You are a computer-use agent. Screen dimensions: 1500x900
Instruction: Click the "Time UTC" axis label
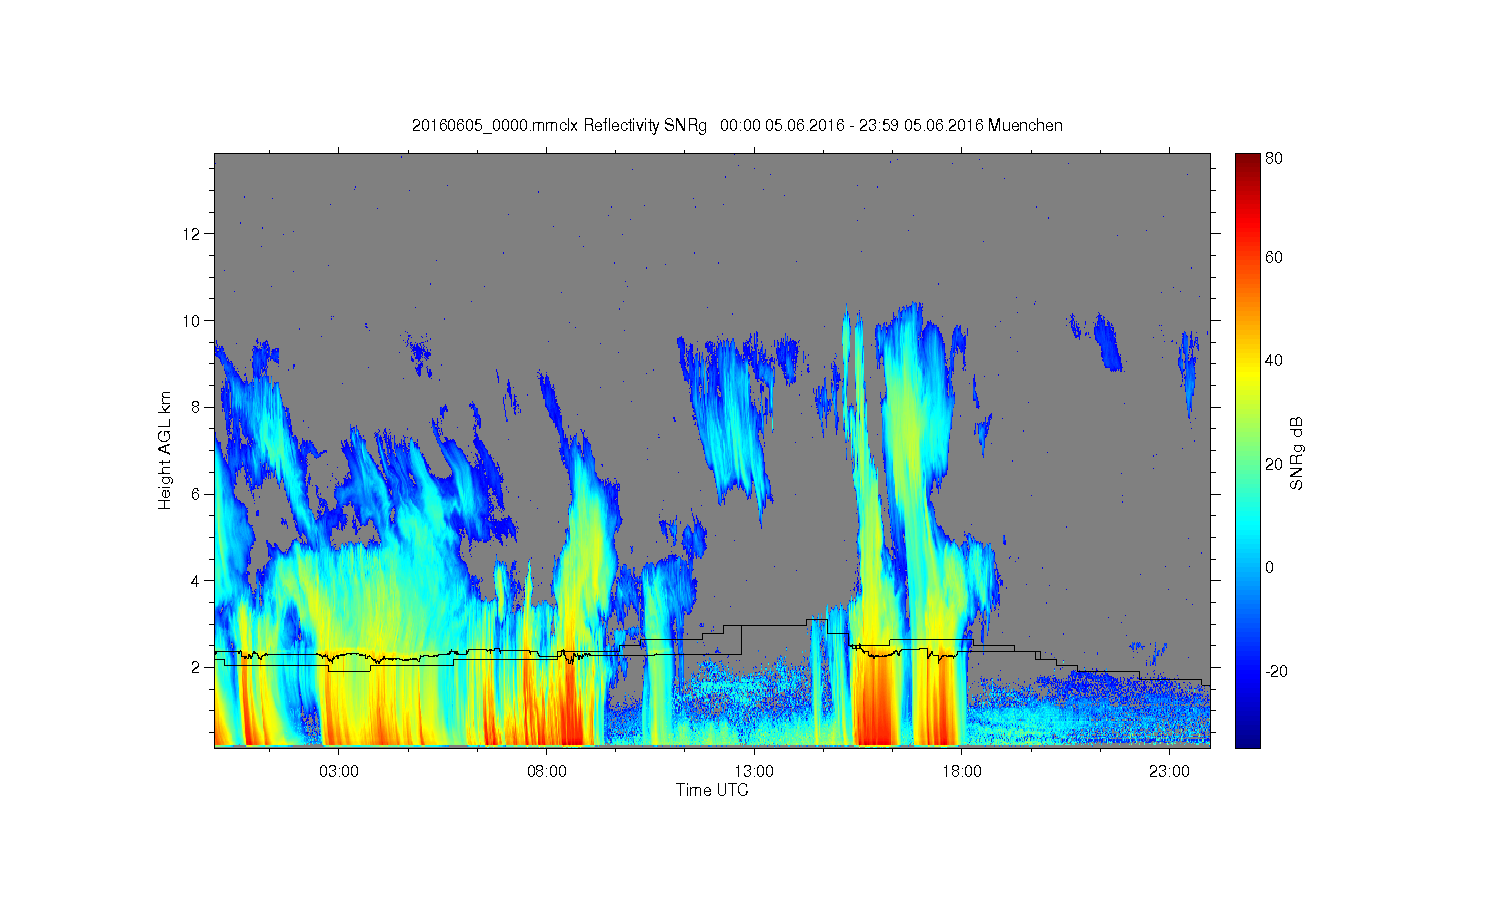[712, 790]
